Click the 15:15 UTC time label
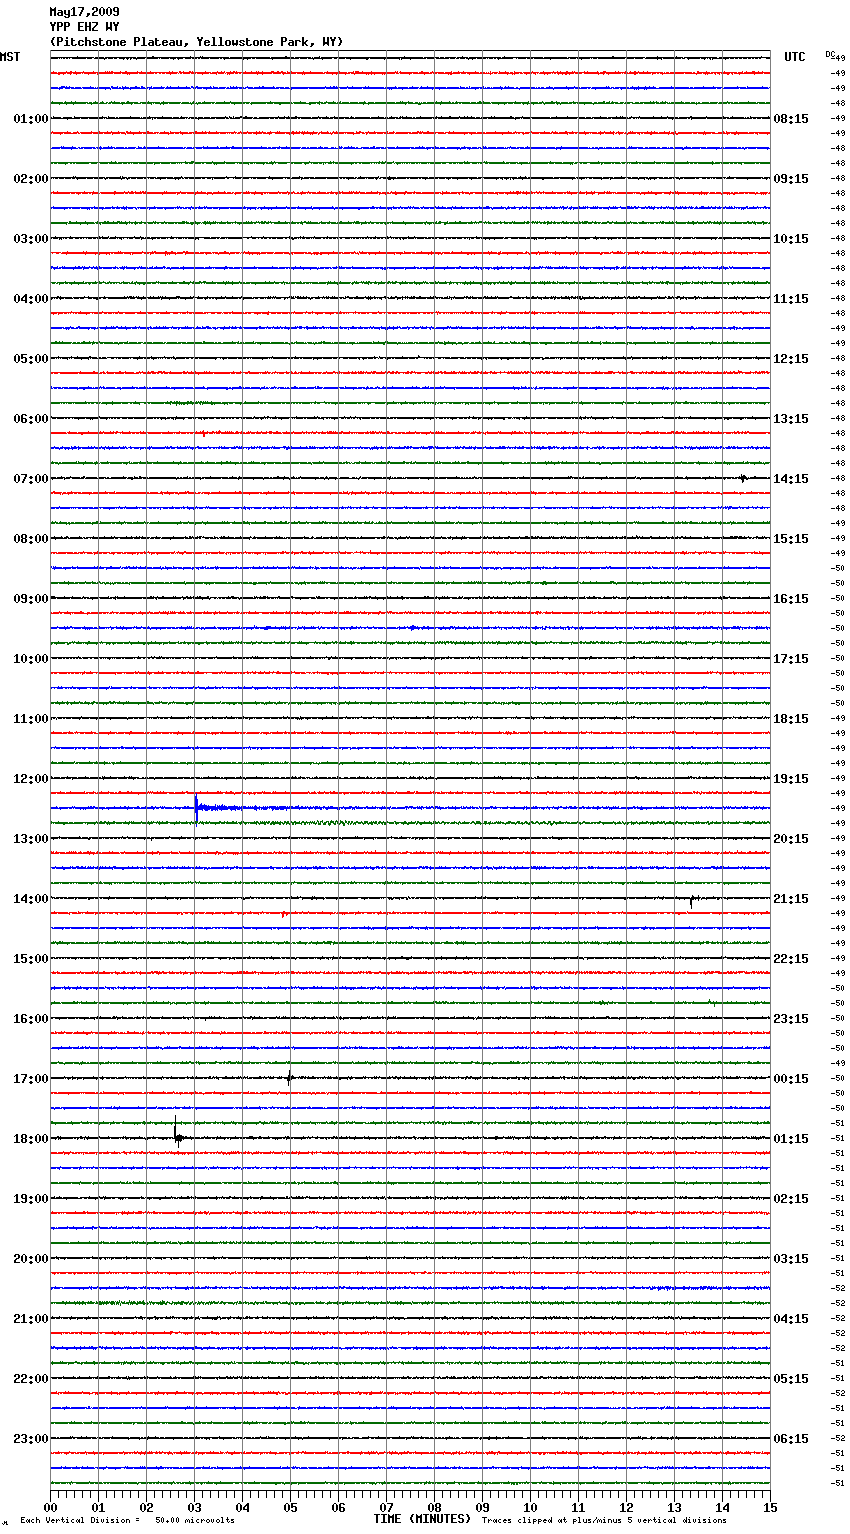Screen dimensions: 850x1534 pos(791,539)
